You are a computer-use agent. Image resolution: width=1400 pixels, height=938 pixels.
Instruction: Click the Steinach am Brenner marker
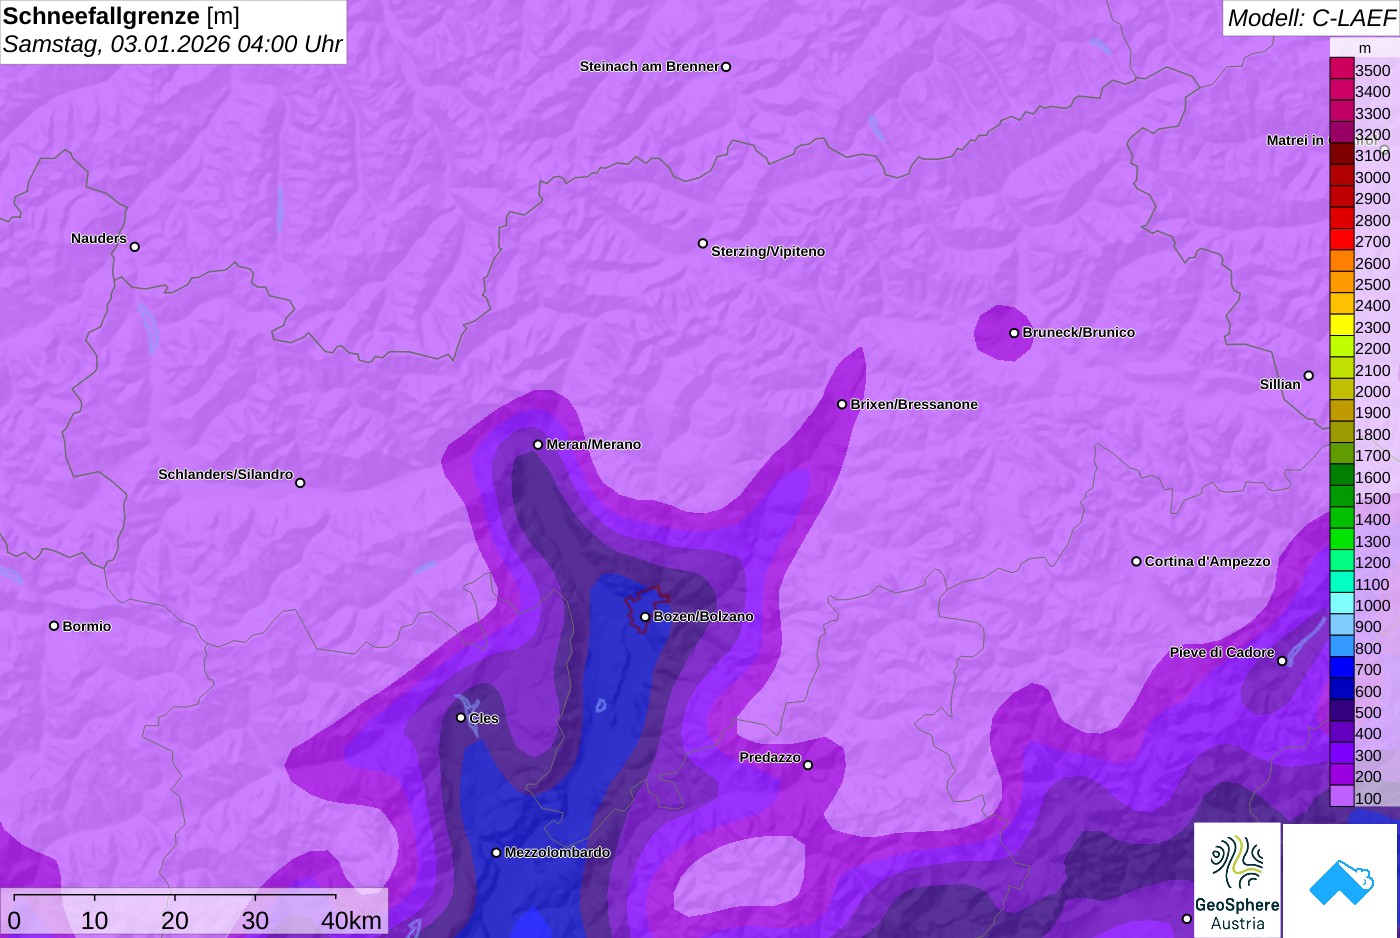pyautogui.click(x=726, y=67)
